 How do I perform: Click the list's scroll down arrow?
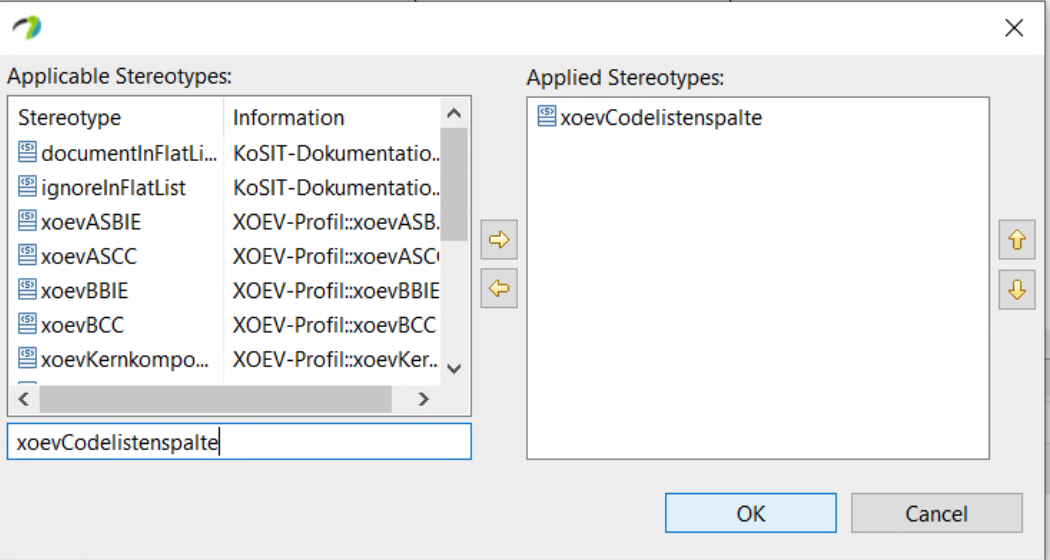pyautogui.click(x=454, y=369)
